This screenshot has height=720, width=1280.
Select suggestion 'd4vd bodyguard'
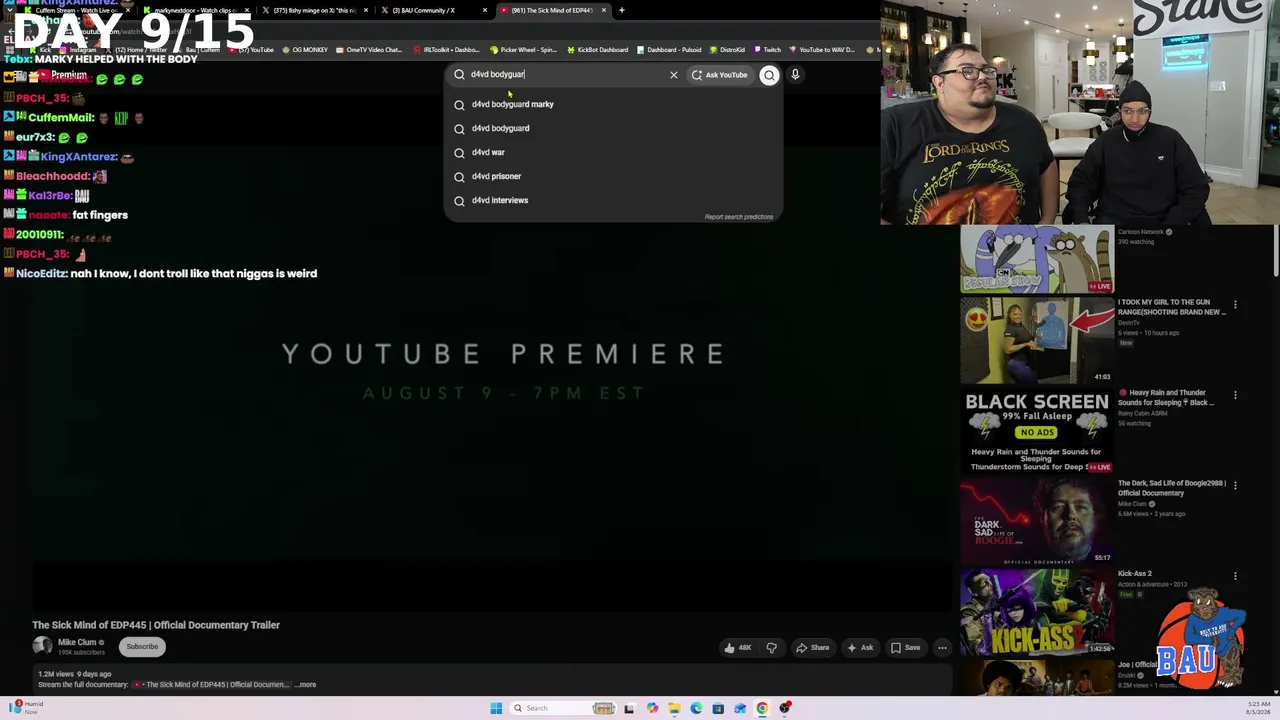612,128
